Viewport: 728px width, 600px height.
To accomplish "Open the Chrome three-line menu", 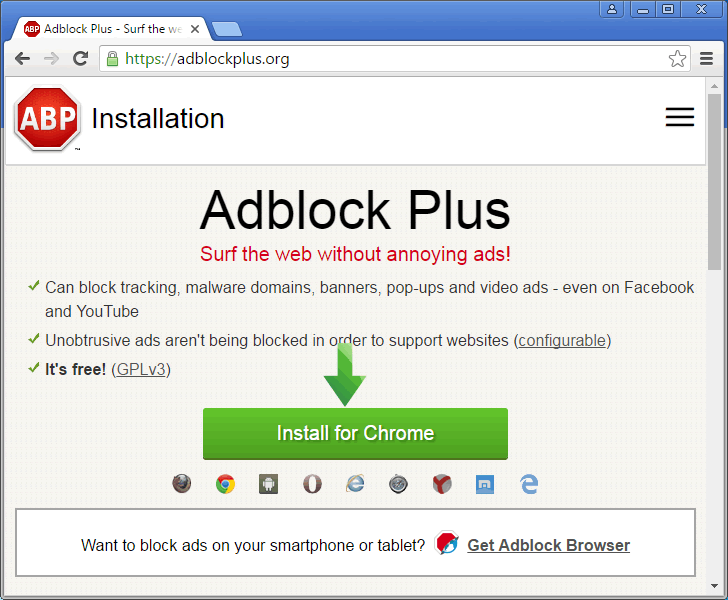I will (707, 59).
